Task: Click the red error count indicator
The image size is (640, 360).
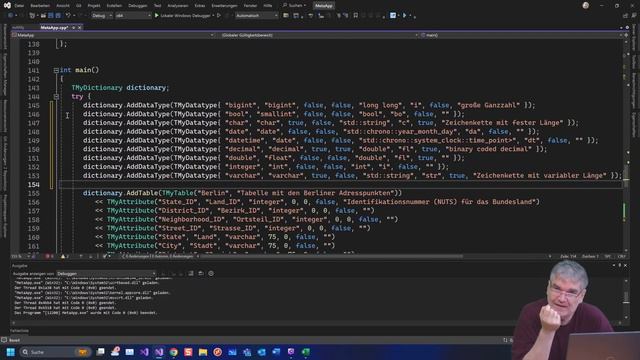Action: pos(49,256)
